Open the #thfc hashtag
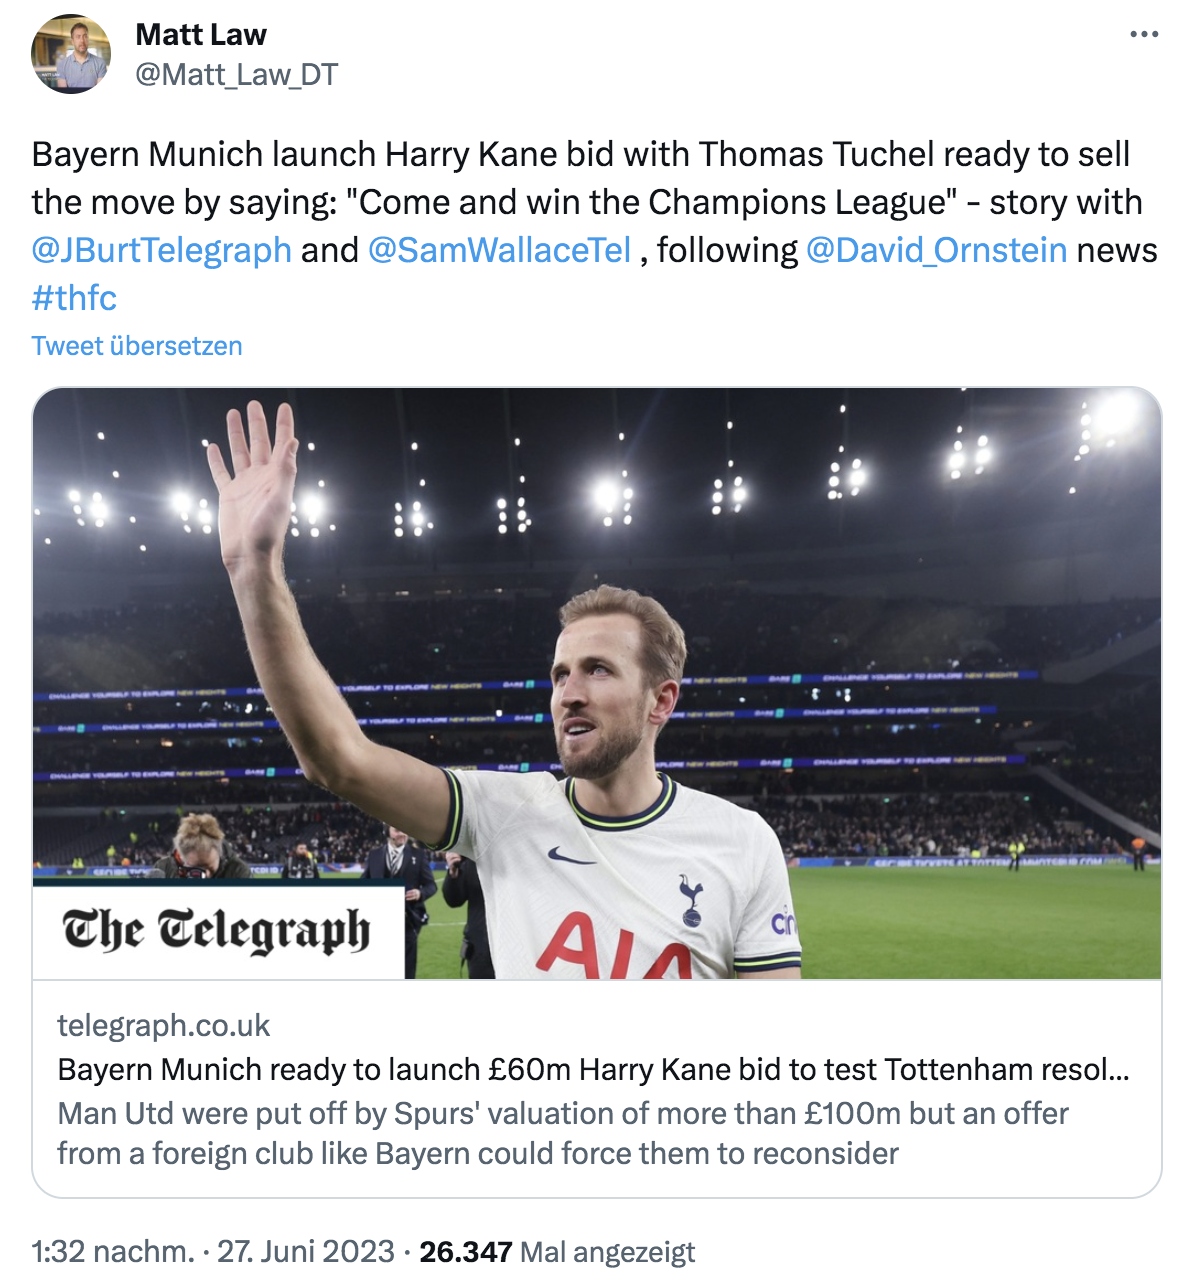Screen dimensions: 1192x1278 click(x=74, y=298)
